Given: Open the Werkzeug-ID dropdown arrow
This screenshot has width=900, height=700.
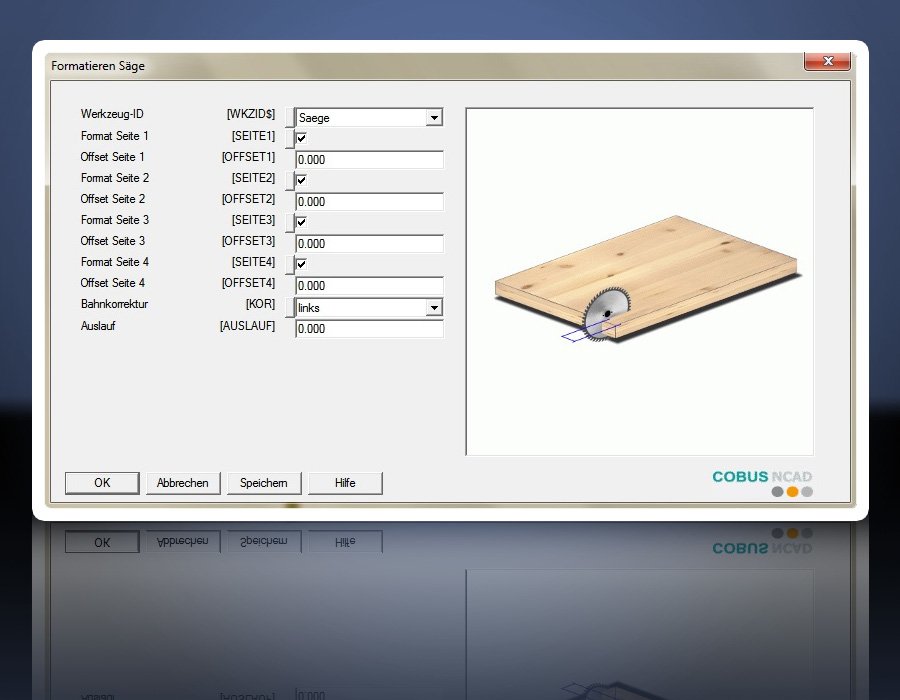Looking at the screenshot, I should 435,117.
